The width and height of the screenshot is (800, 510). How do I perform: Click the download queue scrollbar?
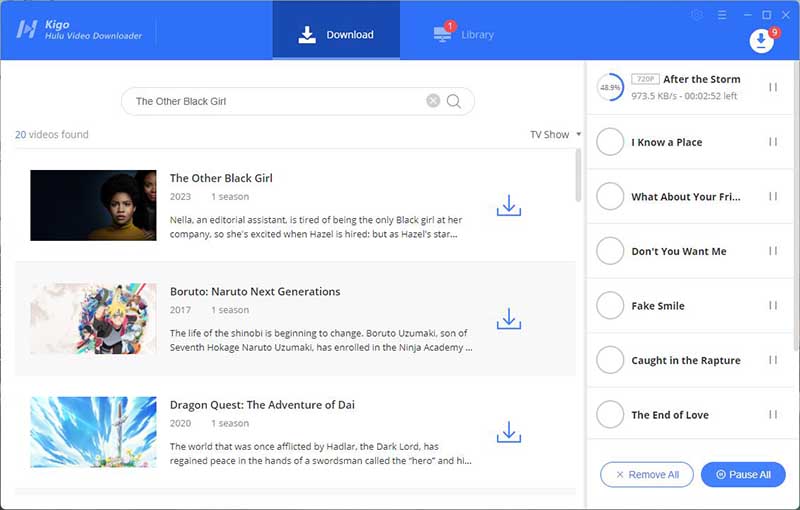point(796,206)
